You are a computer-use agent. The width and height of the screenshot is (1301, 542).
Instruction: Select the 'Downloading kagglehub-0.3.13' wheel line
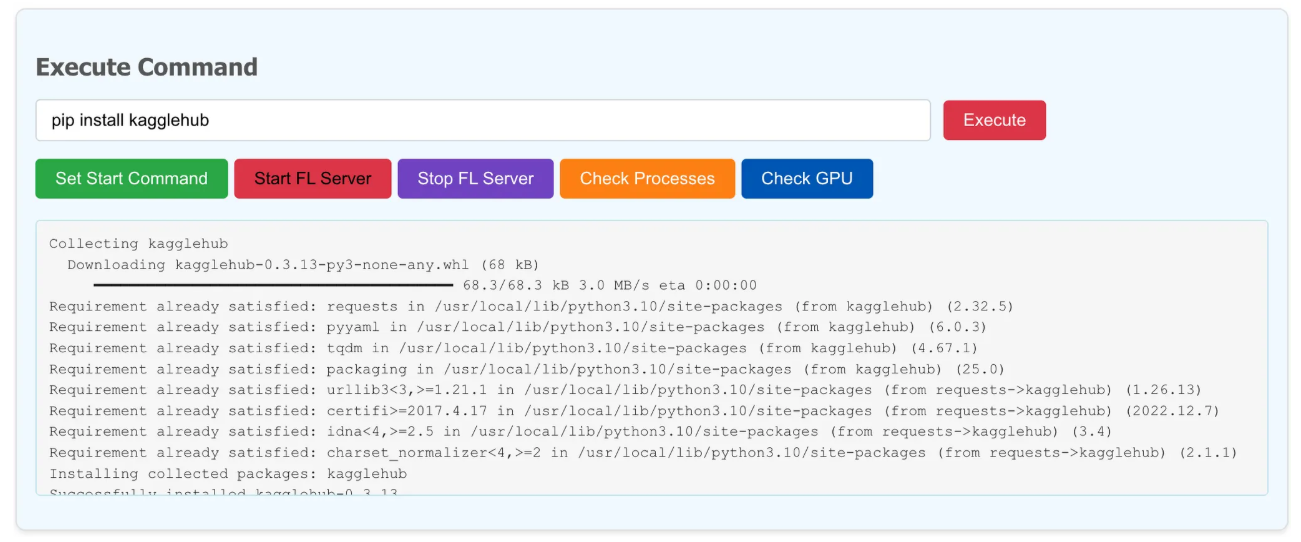pyautogui.click(x=302, y=264)
